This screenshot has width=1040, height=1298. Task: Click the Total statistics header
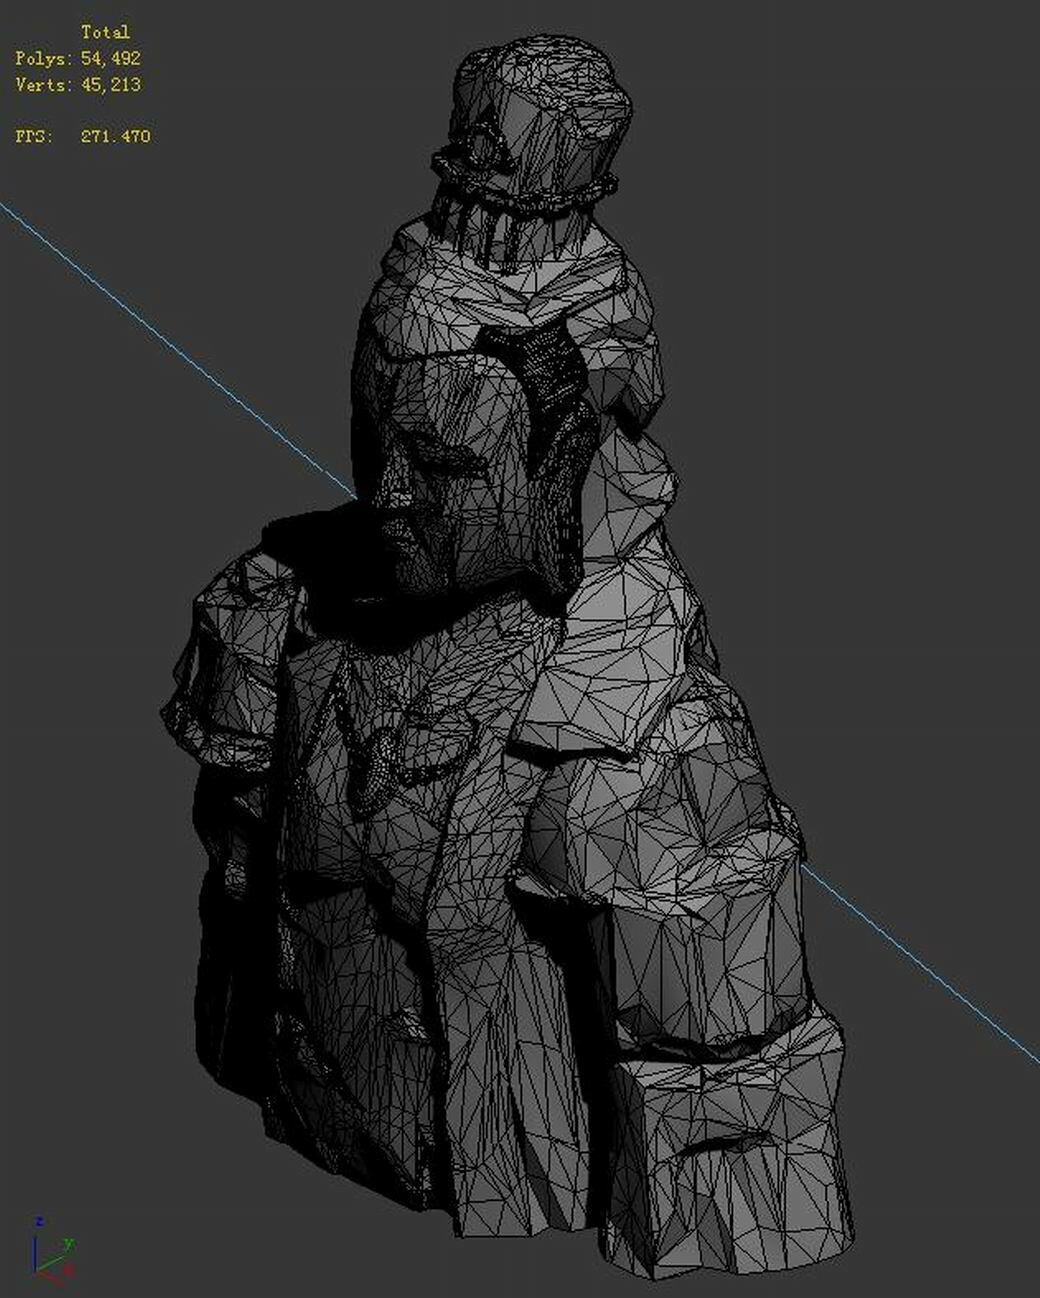pos(105,32)
